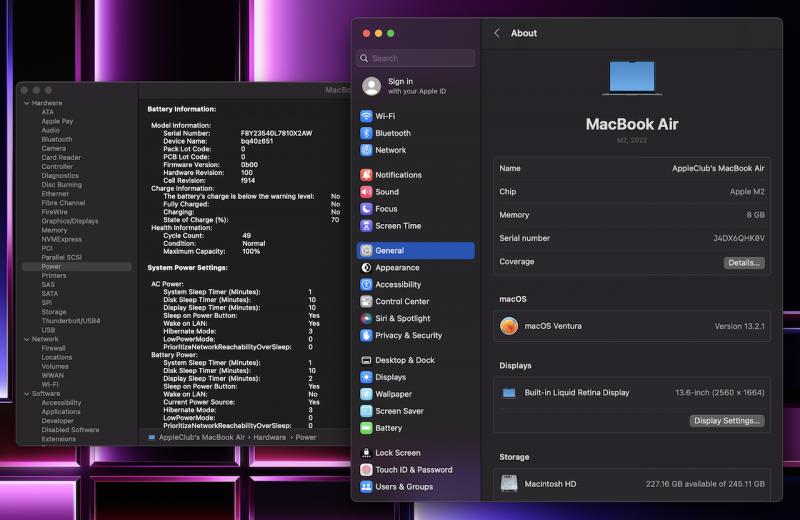
Task: Click Hardware in the path bar
Action: tap(269, 437)
